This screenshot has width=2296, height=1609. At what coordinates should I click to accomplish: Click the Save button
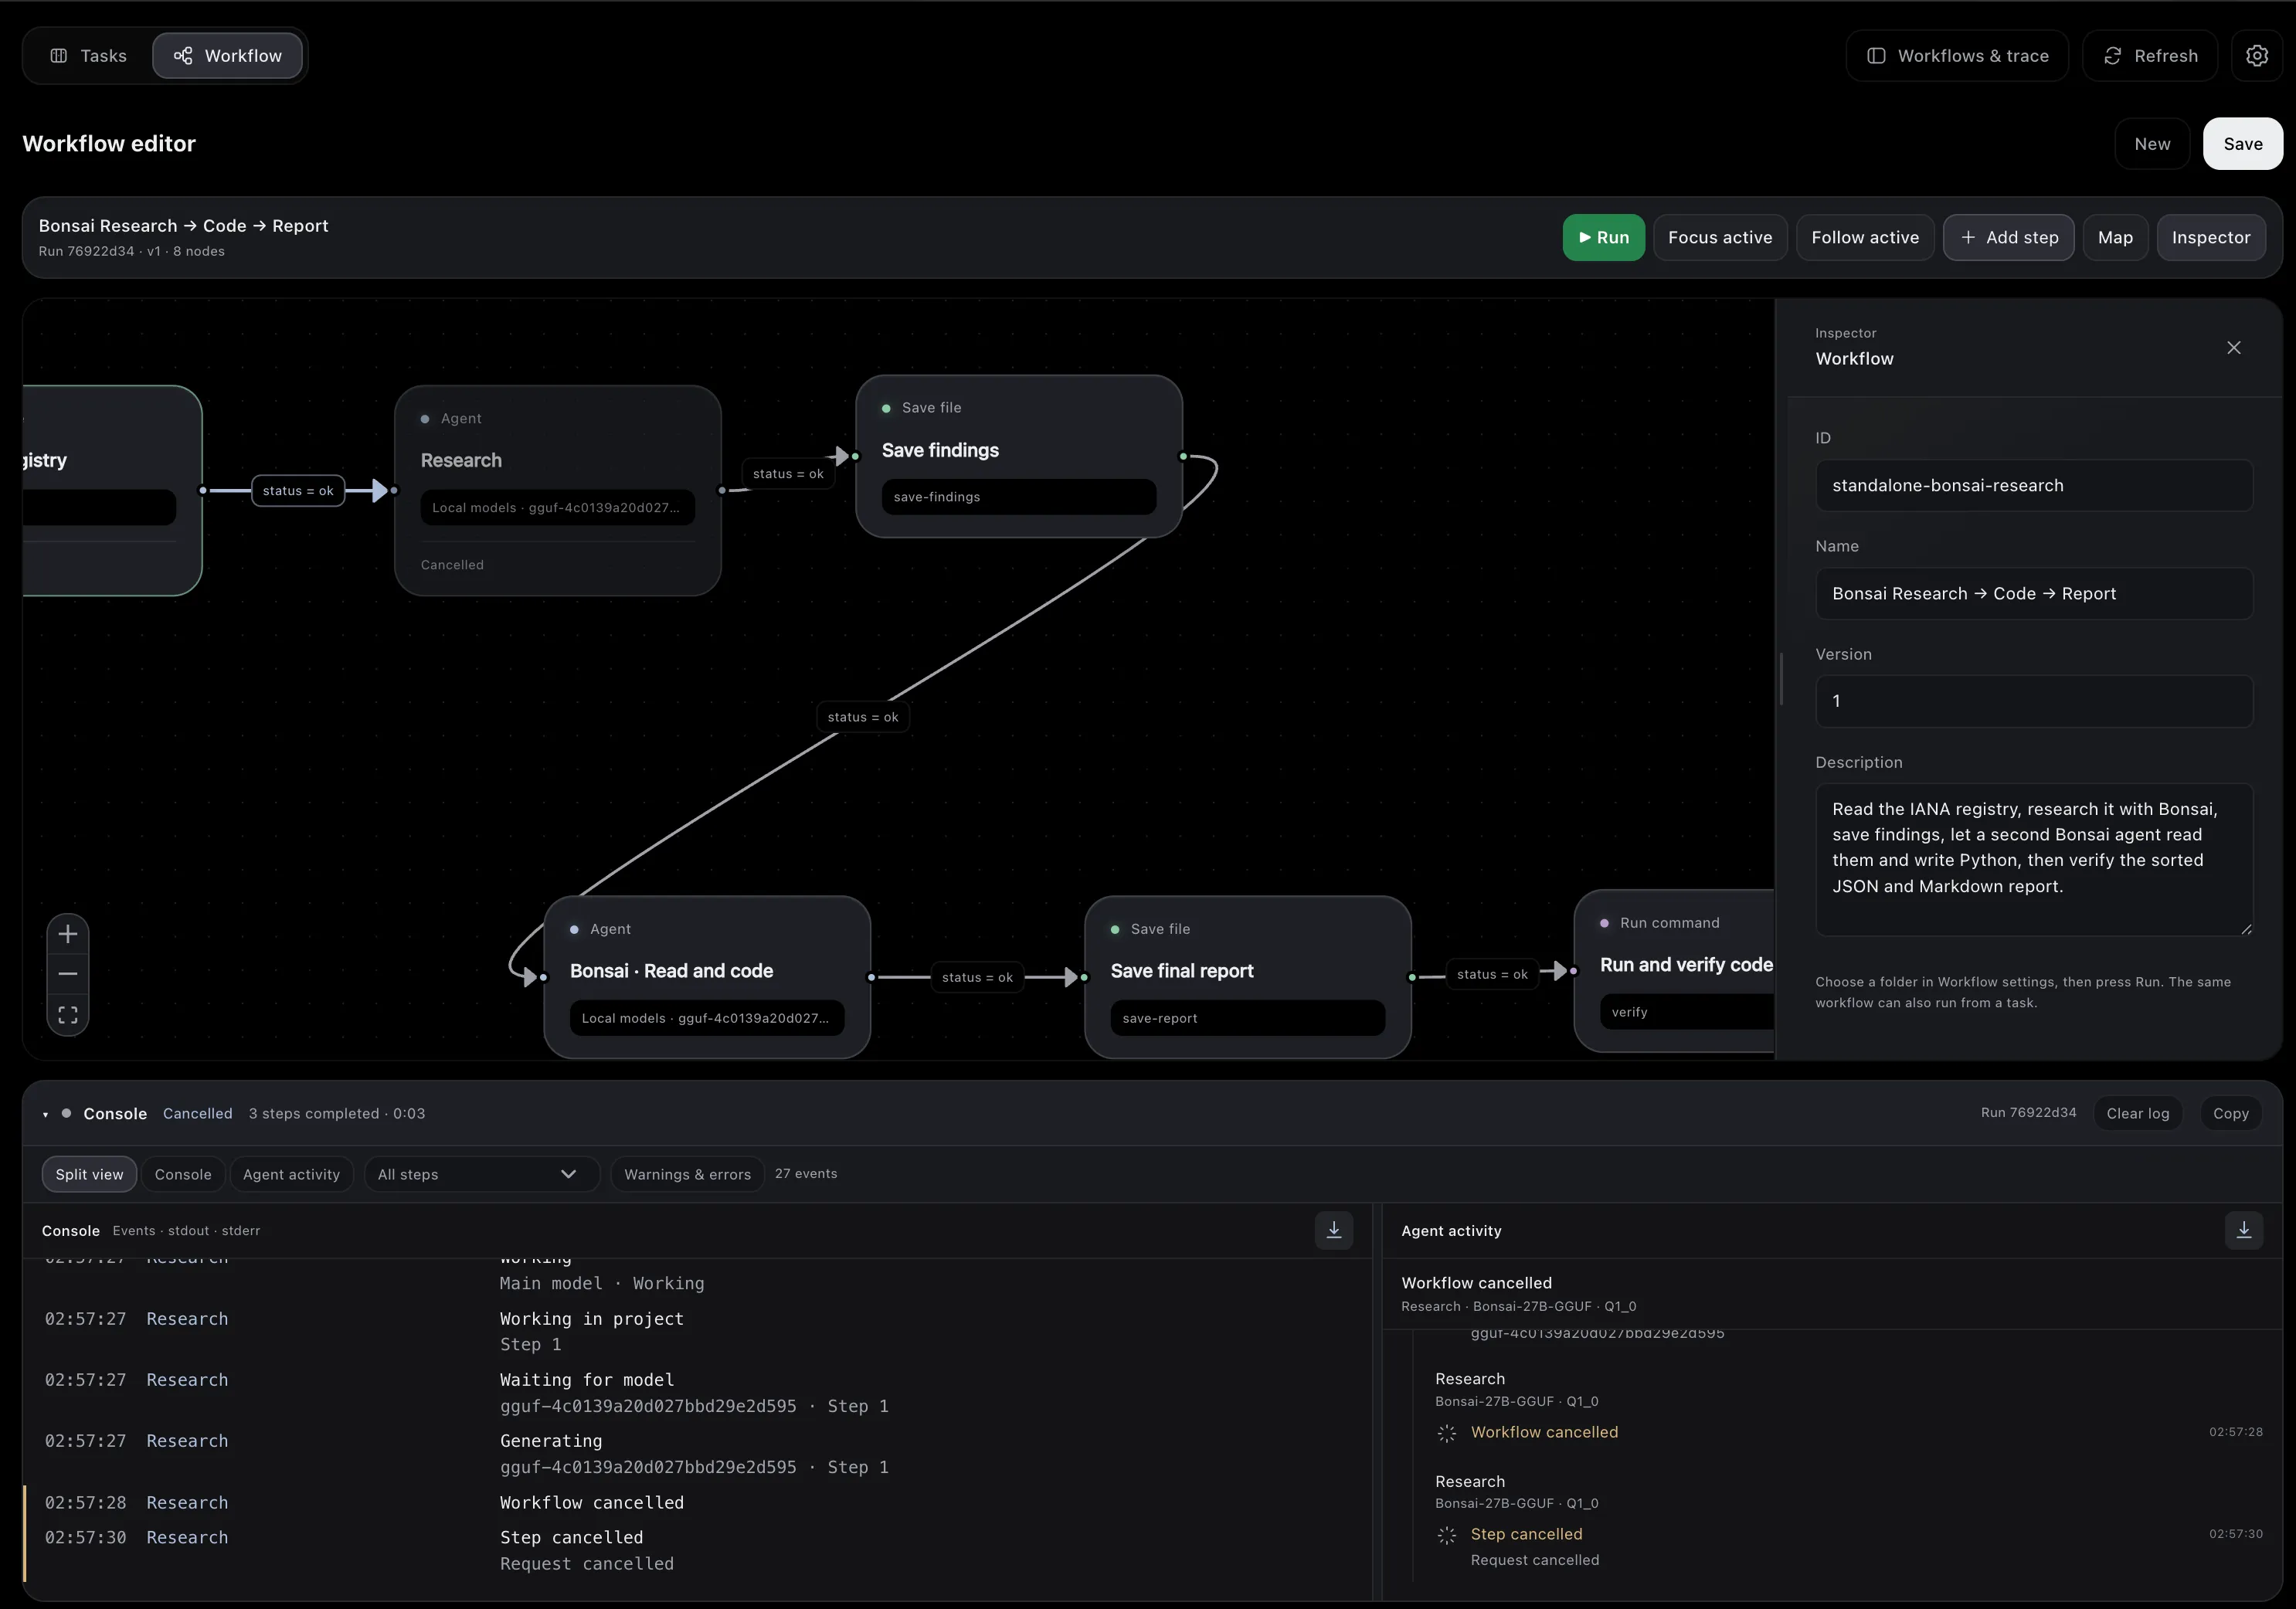pos(2243,144)
